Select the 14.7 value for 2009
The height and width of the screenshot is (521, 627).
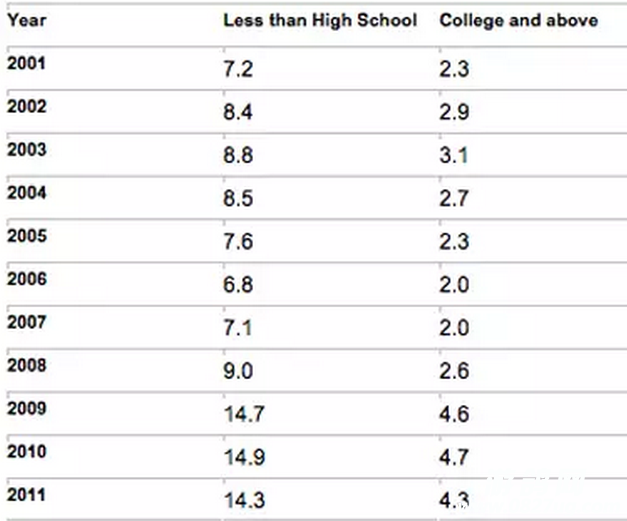coord(244,414)
